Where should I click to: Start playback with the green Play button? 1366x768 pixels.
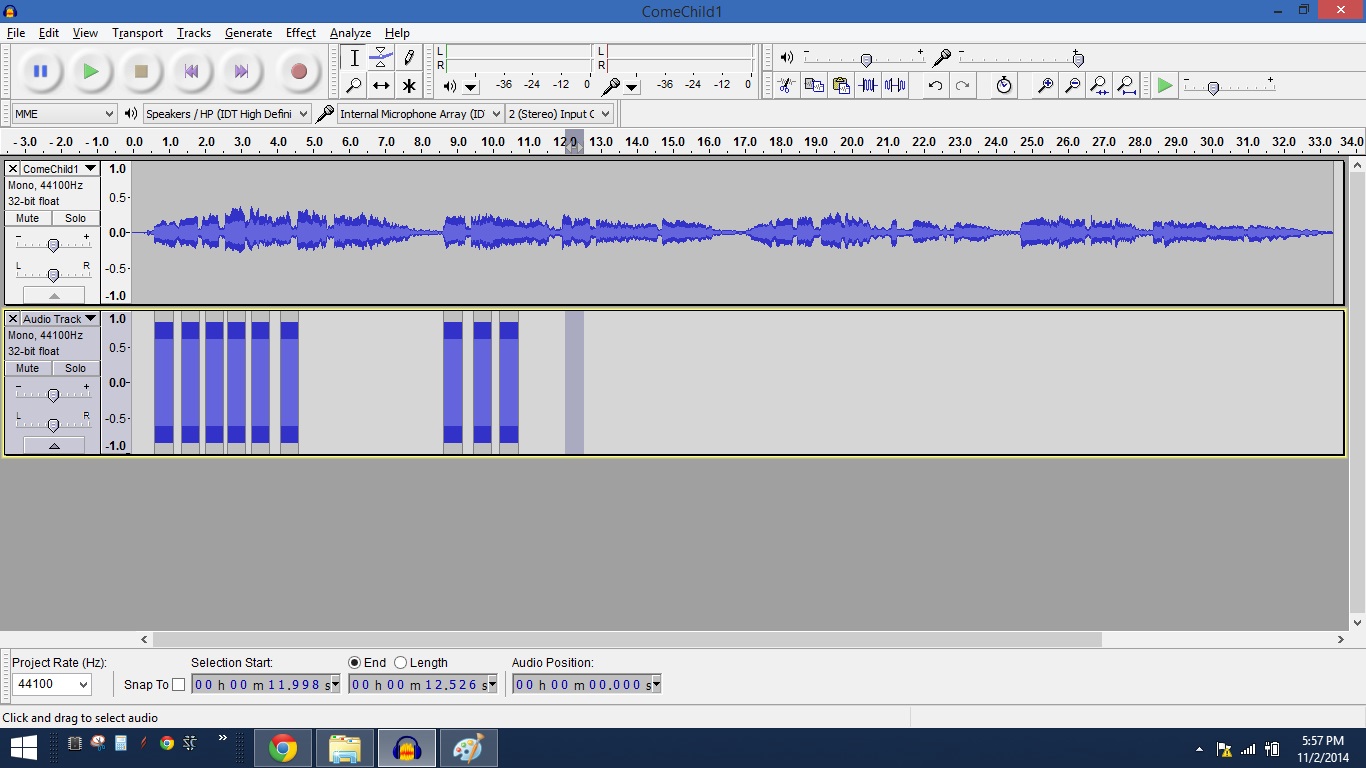coord(91,71)
